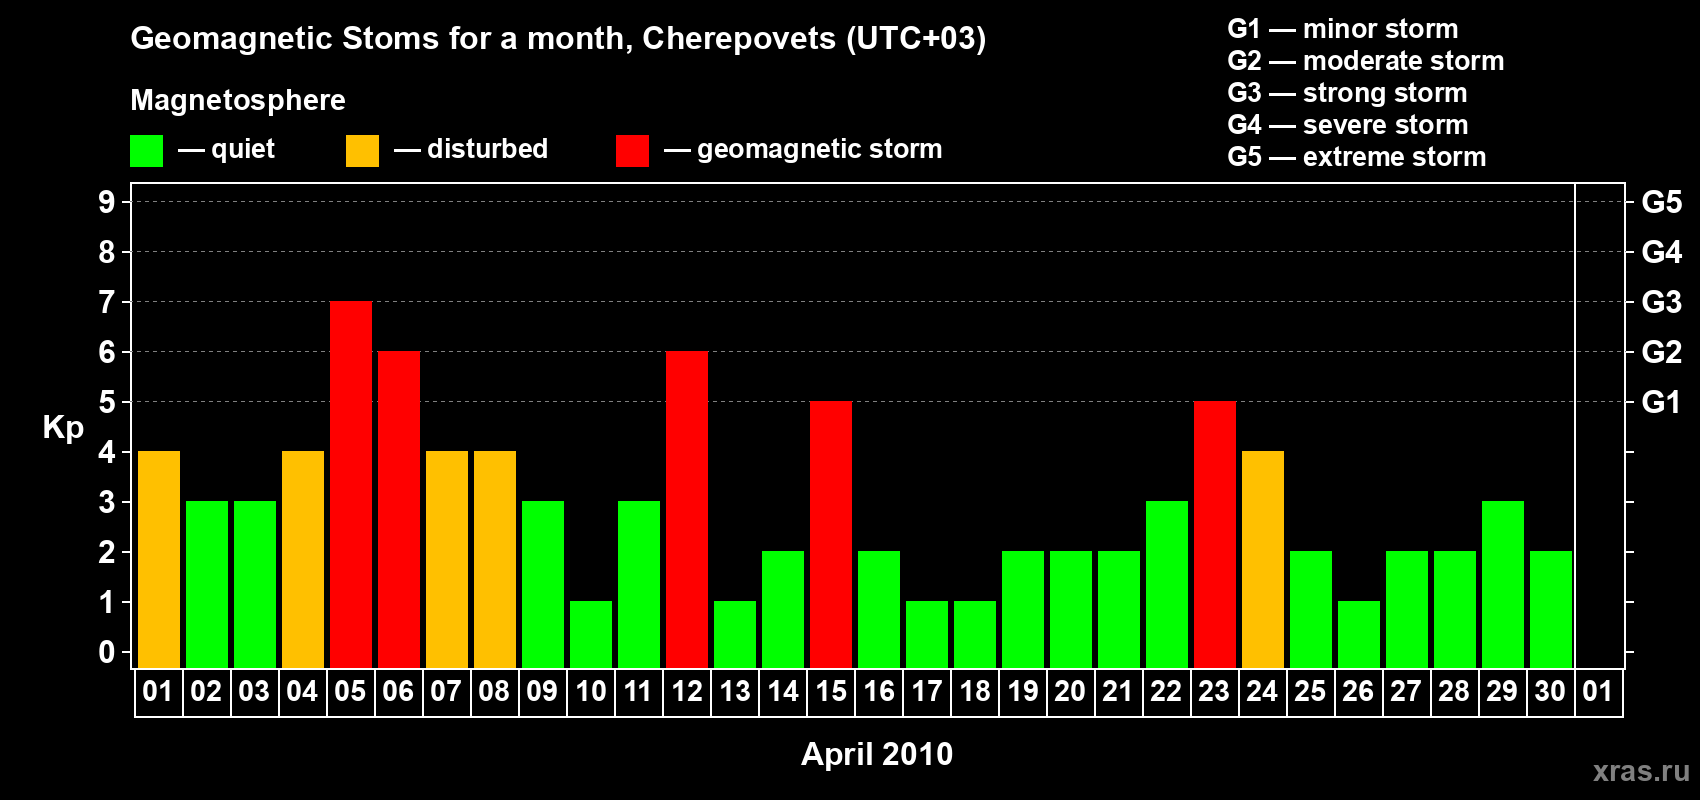Viewport: 1700px width, 800px height.
Task: Click the 'quiet' legend label
Action: point(243,150)
